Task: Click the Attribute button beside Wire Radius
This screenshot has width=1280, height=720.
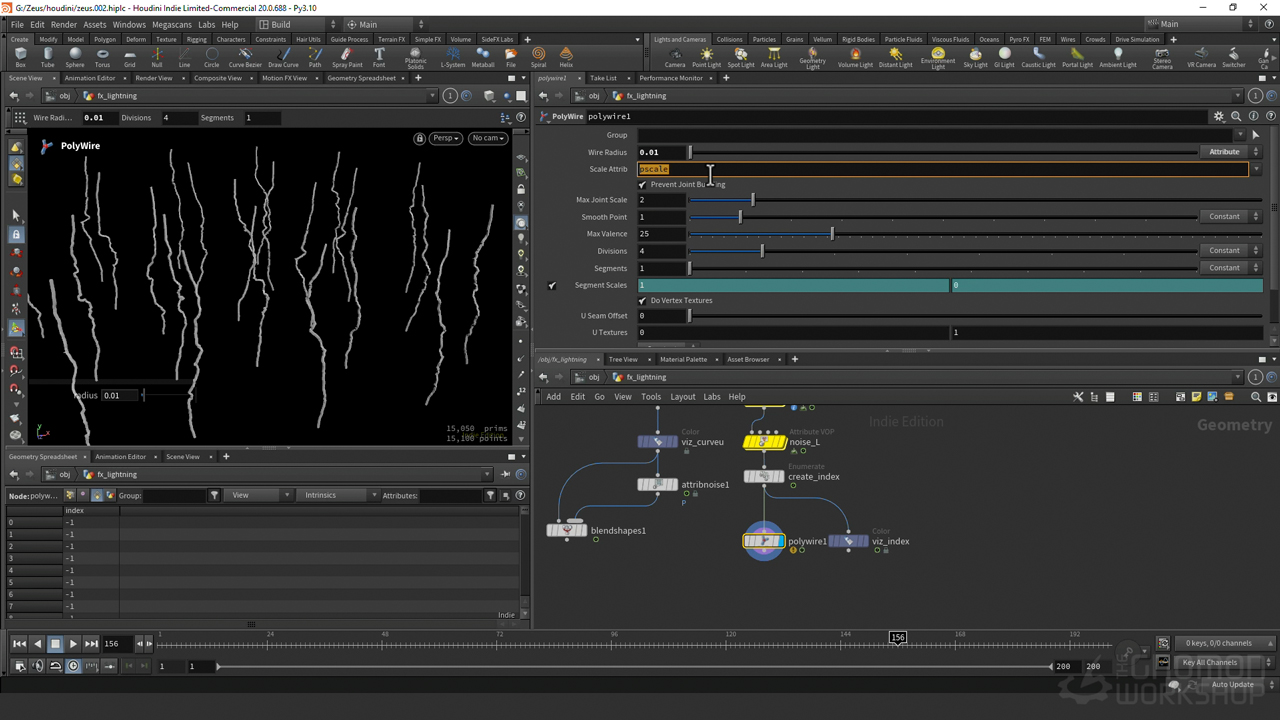Action: click(x=1225, y=152)
